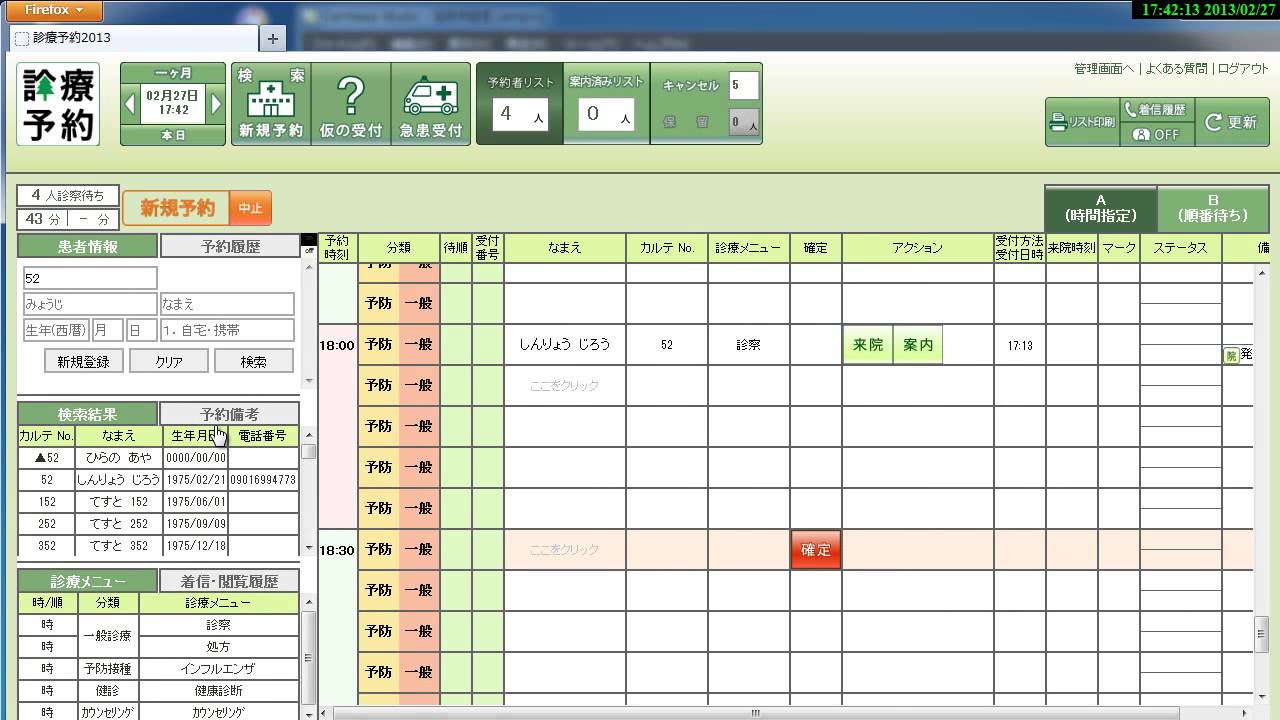Screen dimensions: 1280x720
Task: Click ここをクリック in the 18:30 row
Action: coord(565,550)
